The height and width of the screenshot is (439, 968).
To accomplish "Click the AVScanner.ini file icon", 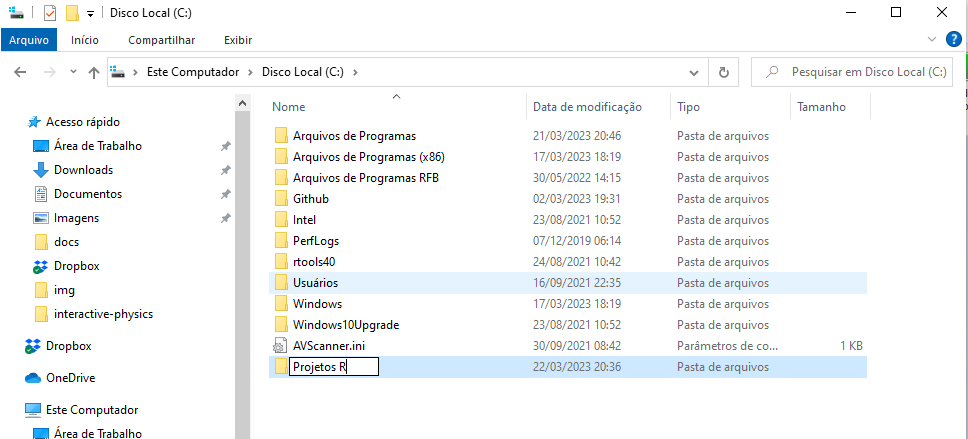I will click(280, 345).
